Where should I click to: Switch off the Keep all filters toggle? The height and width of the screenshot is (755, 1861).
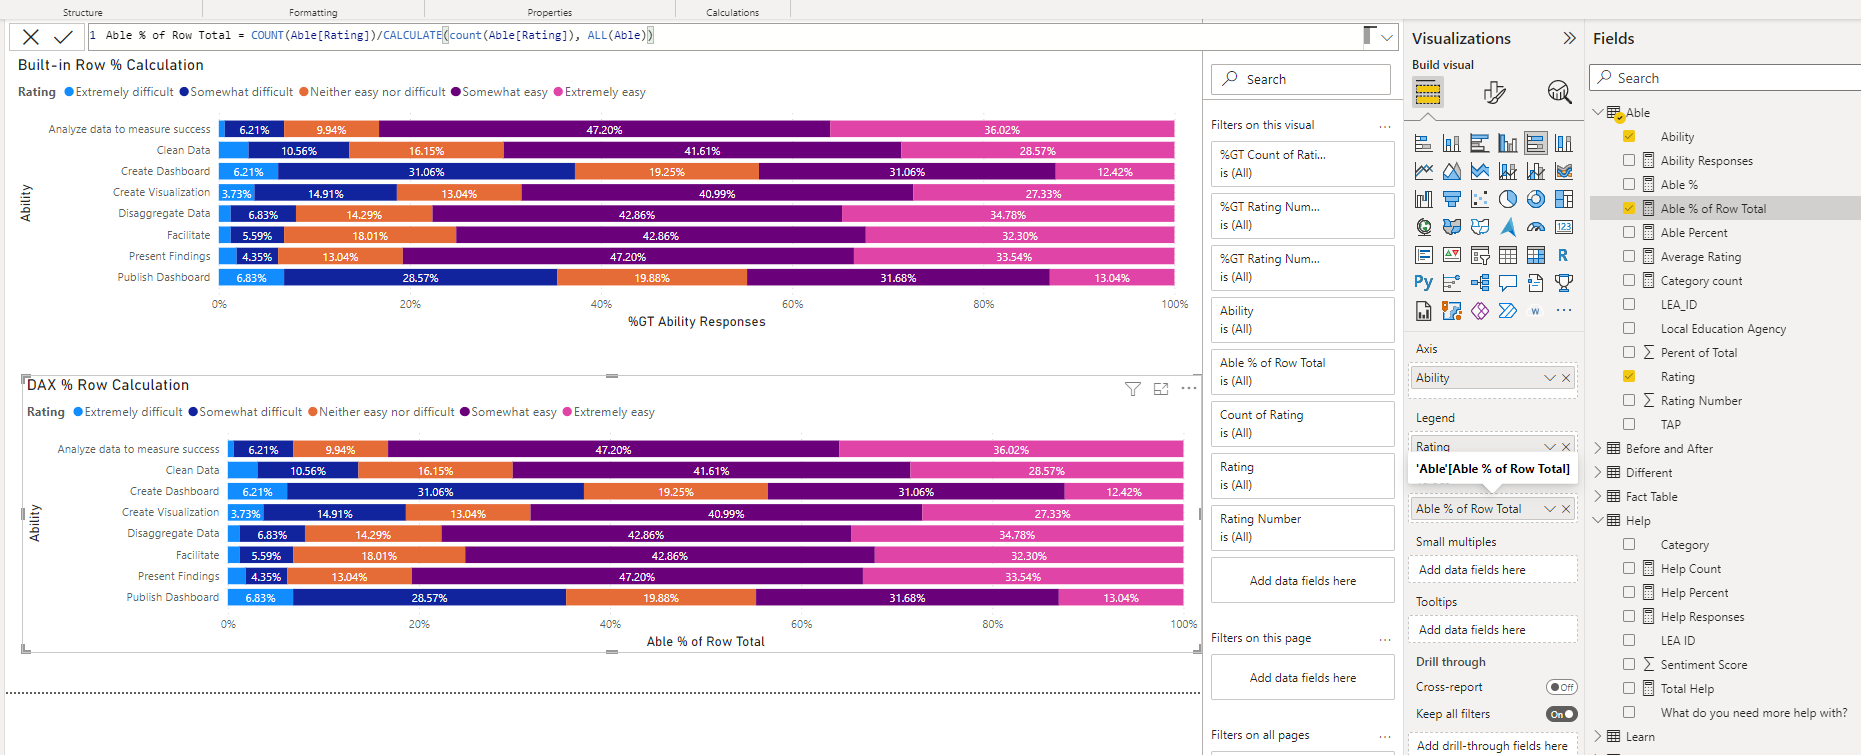click(x=1561, y=714)
